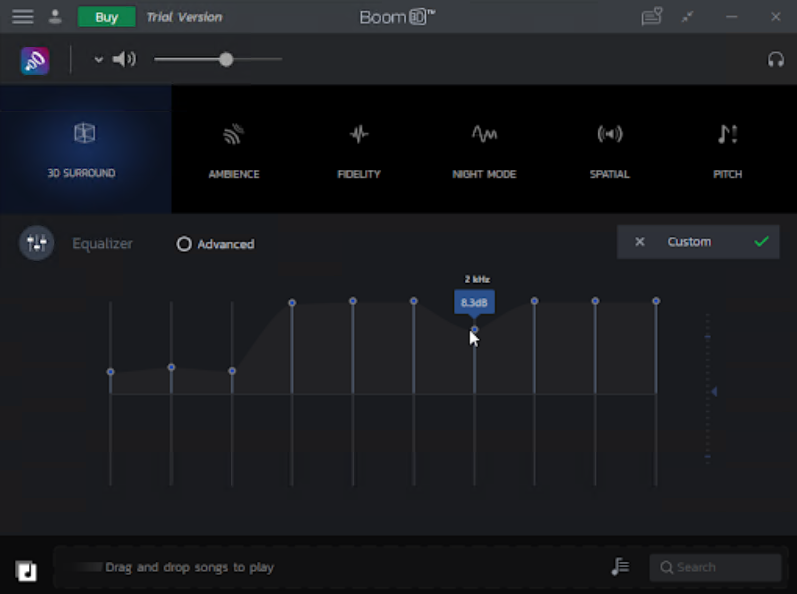797x594 pixels.
Task: Click the Boom app logo icon
Action: [35, 60]
